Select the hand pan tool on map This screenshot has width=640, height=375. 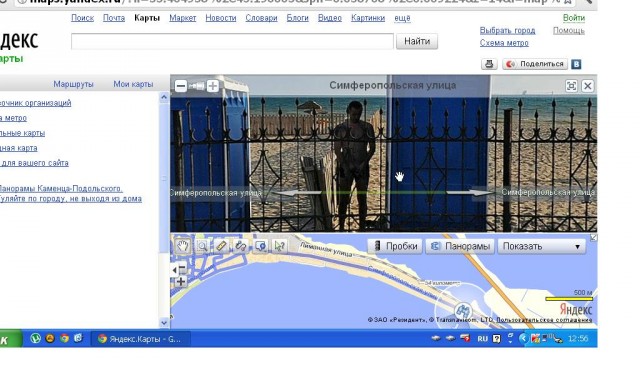pos(182,246)
